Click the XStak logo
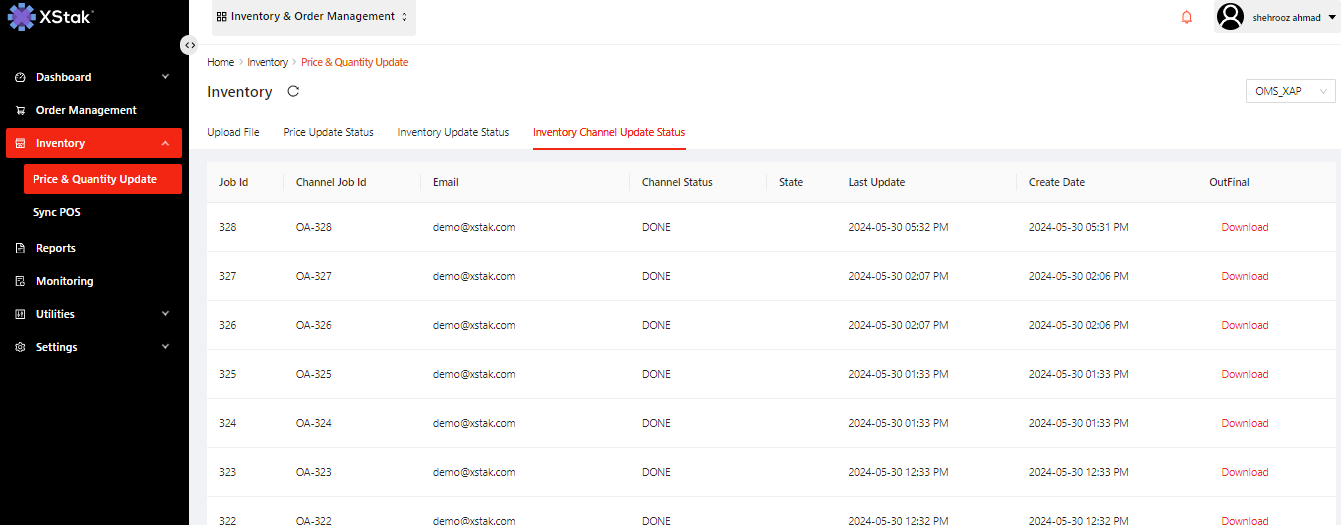1341x525 pixels. point(51,17)
